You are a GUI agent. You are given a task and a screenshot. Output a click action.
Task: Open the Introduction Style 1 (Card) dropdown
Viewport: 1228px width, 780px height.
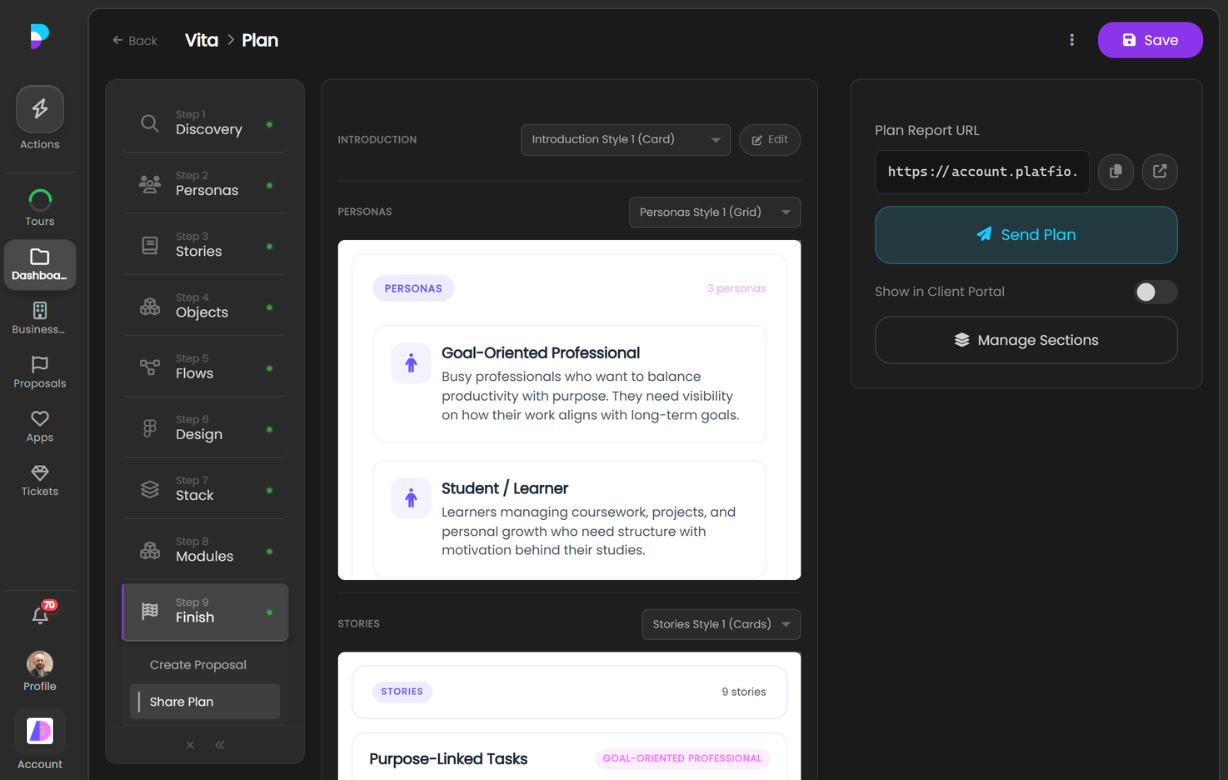pyautogui.click(x=625, y=140)
